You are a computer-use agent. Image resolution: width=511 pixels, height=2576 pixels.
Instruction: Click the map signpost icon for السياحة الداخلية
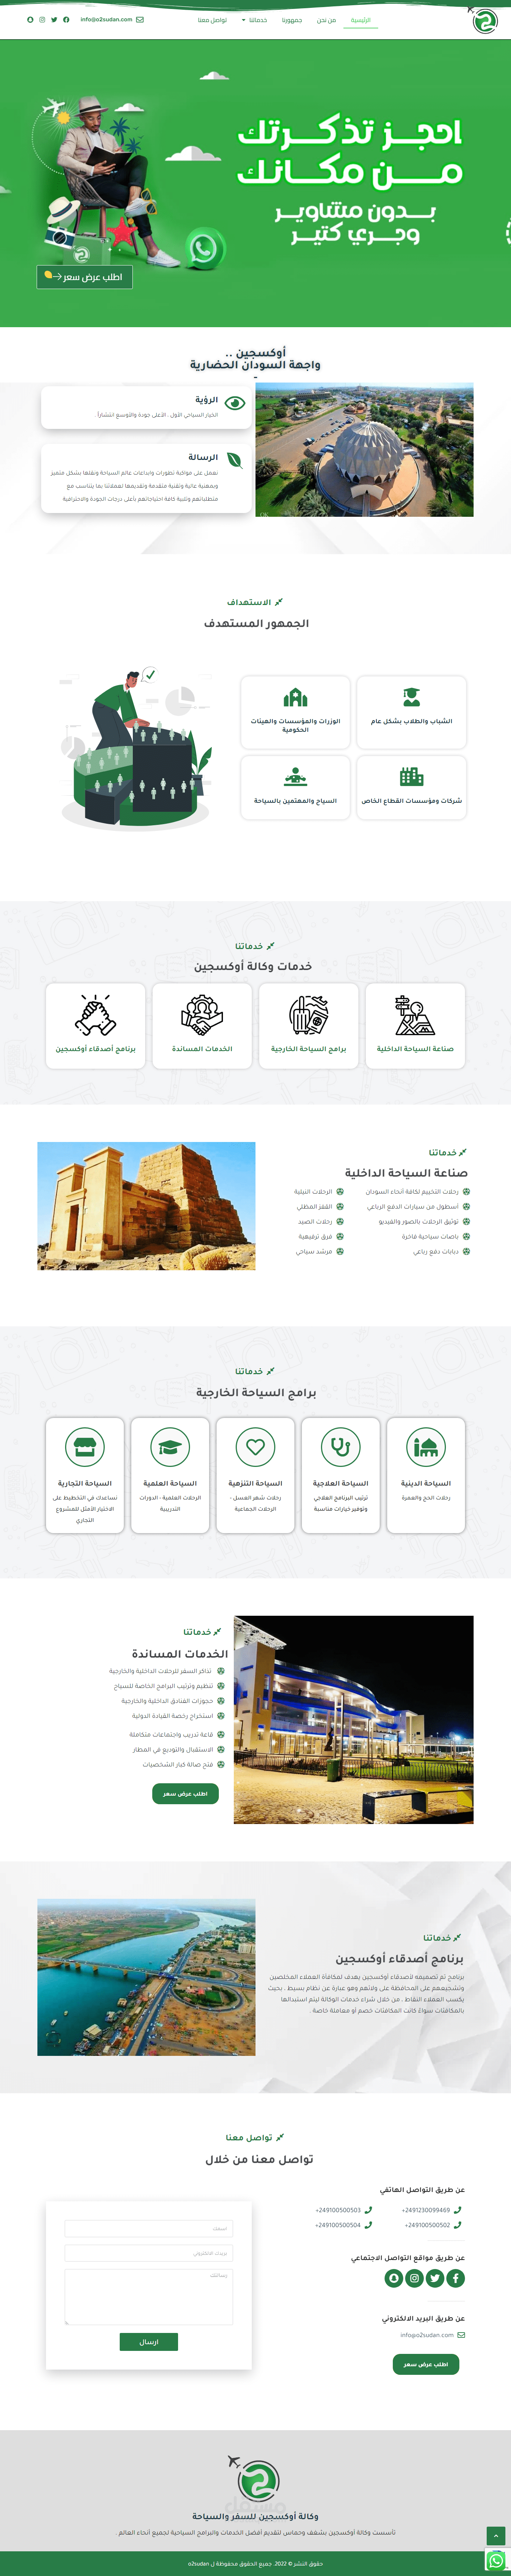[415, 1015]
